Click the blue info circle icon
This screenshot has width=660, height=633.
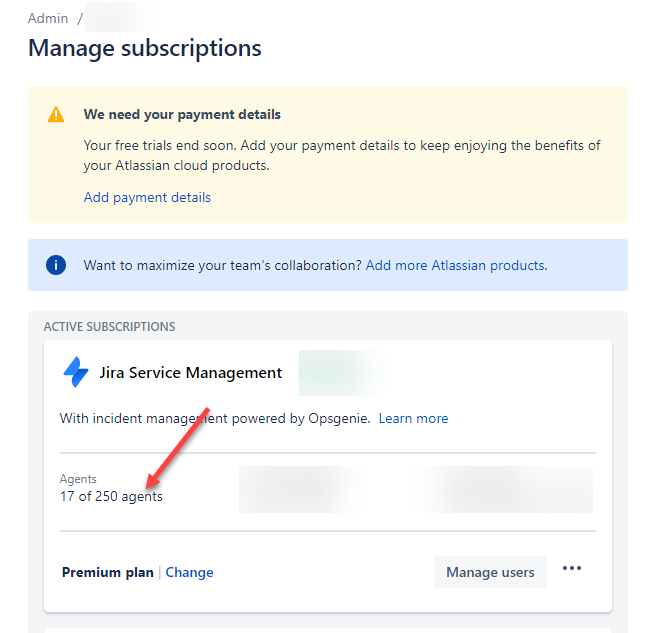56,265
